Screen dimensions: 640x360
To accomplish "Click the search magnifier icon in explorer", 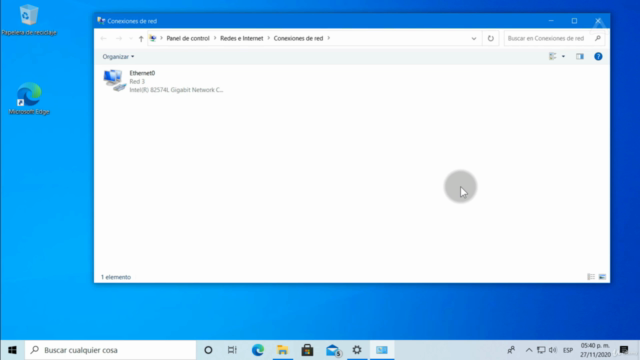I will [x=598, y=38].
